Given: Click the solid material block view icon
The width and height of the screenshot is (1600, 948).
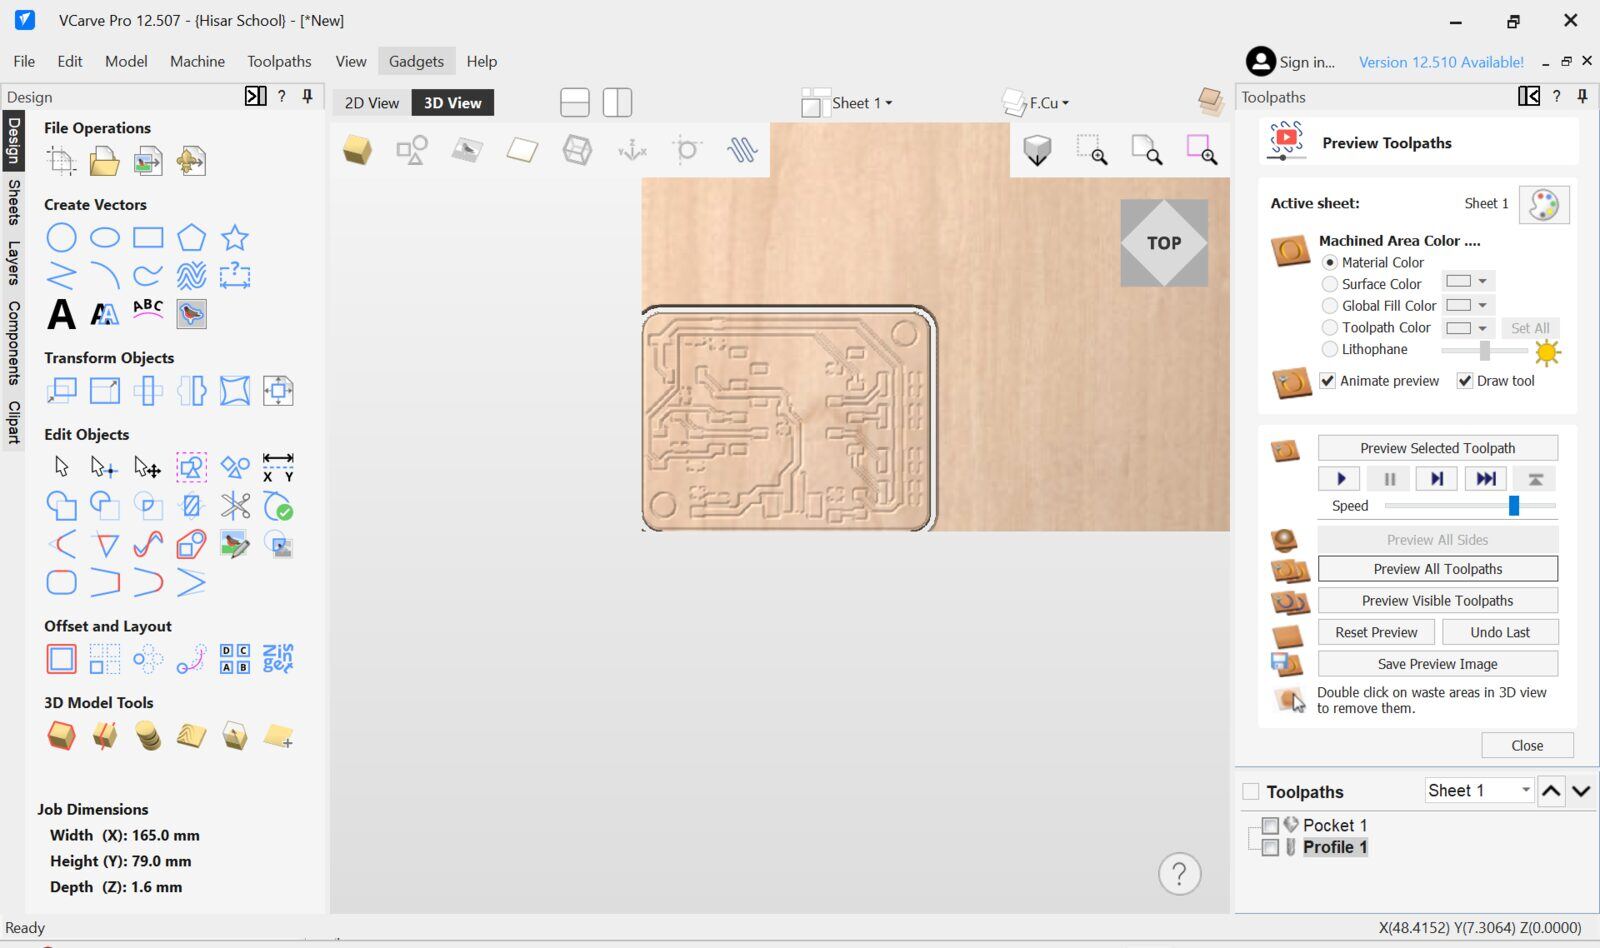Looking at the screenshot, I should pos(357,150).
